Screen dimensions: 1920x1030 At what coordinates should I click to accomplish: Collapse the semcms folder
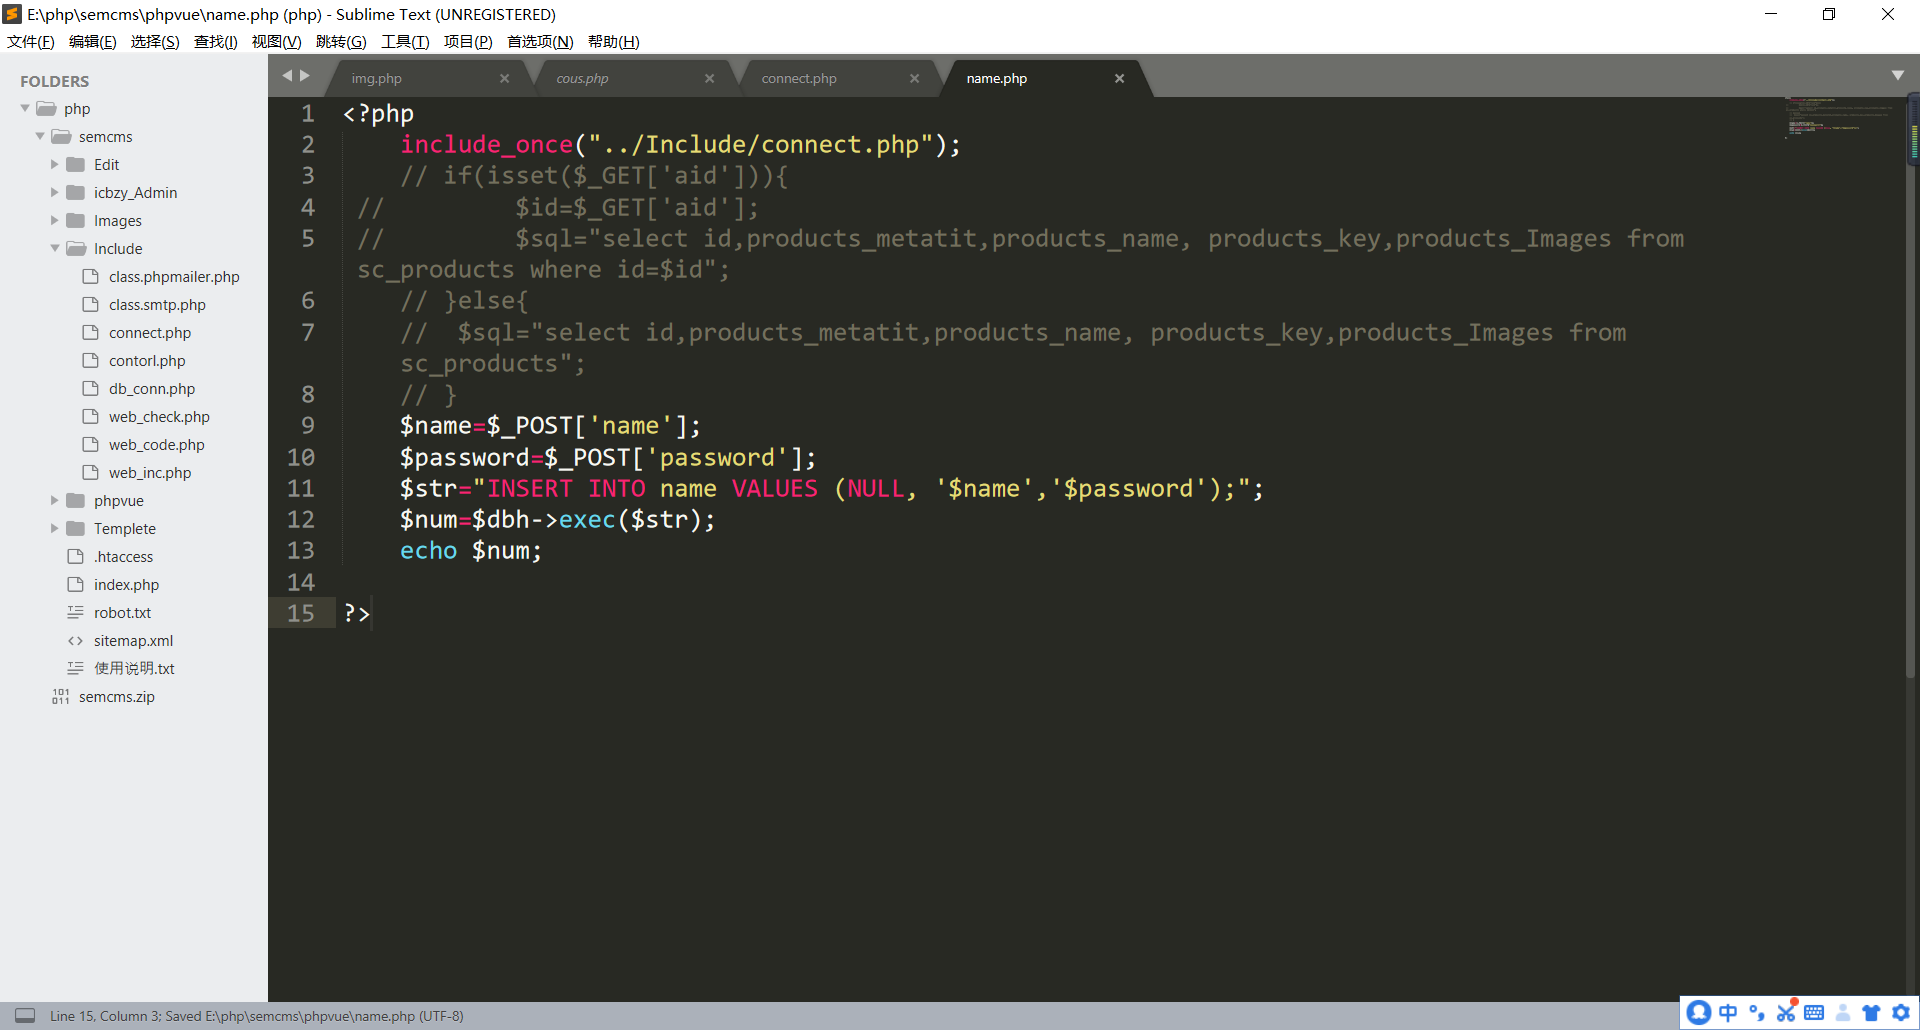pos(40,136)
